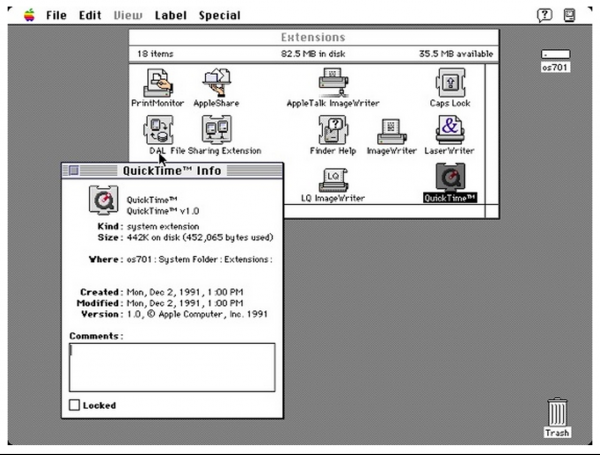Open the Special menu
The image size is (600, 455).
219,15
